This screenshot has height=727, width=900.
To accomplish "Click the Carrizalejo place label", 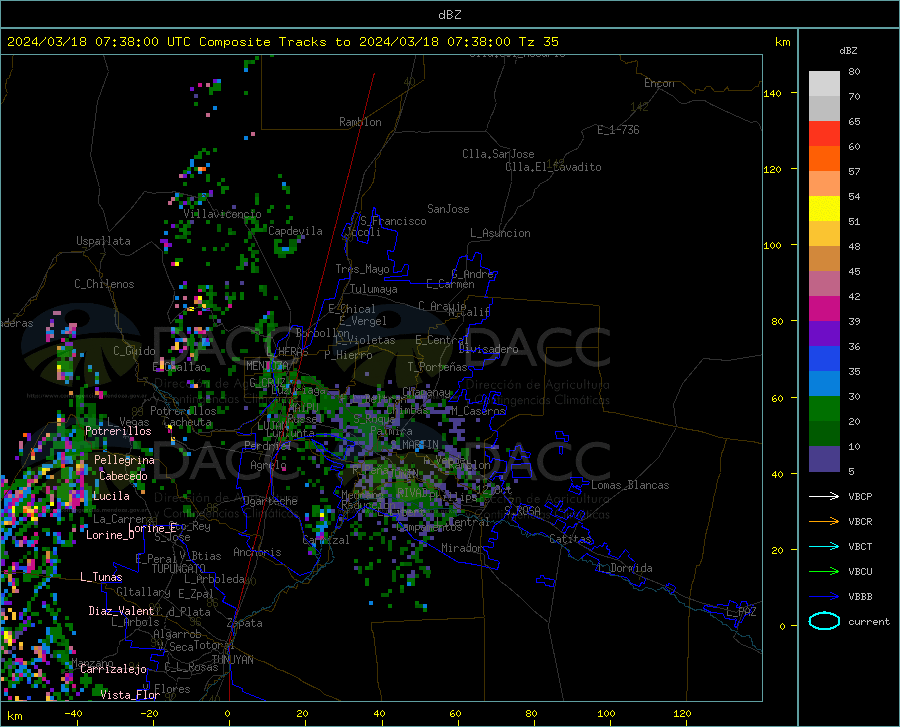I will coord(113,669).
